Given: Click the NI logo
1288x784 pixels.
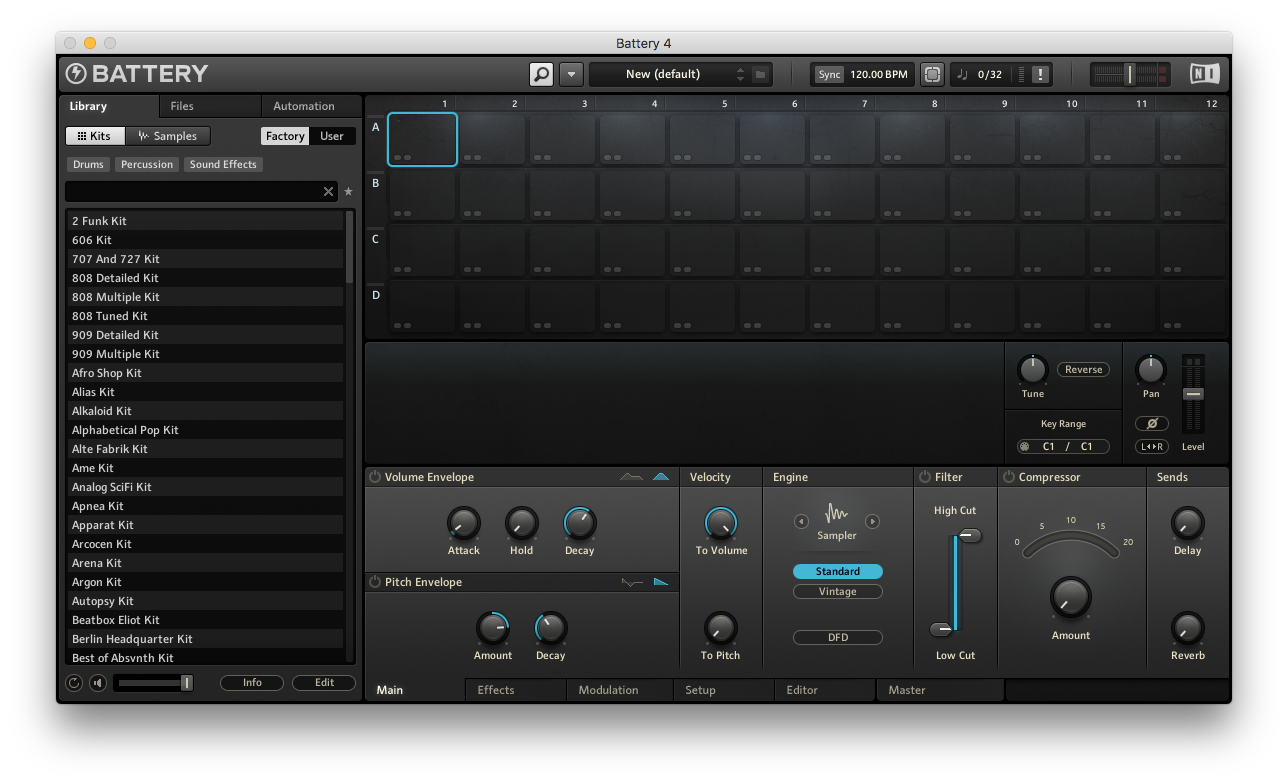Looking at the screenshot, I should [x=1204, y=74].
